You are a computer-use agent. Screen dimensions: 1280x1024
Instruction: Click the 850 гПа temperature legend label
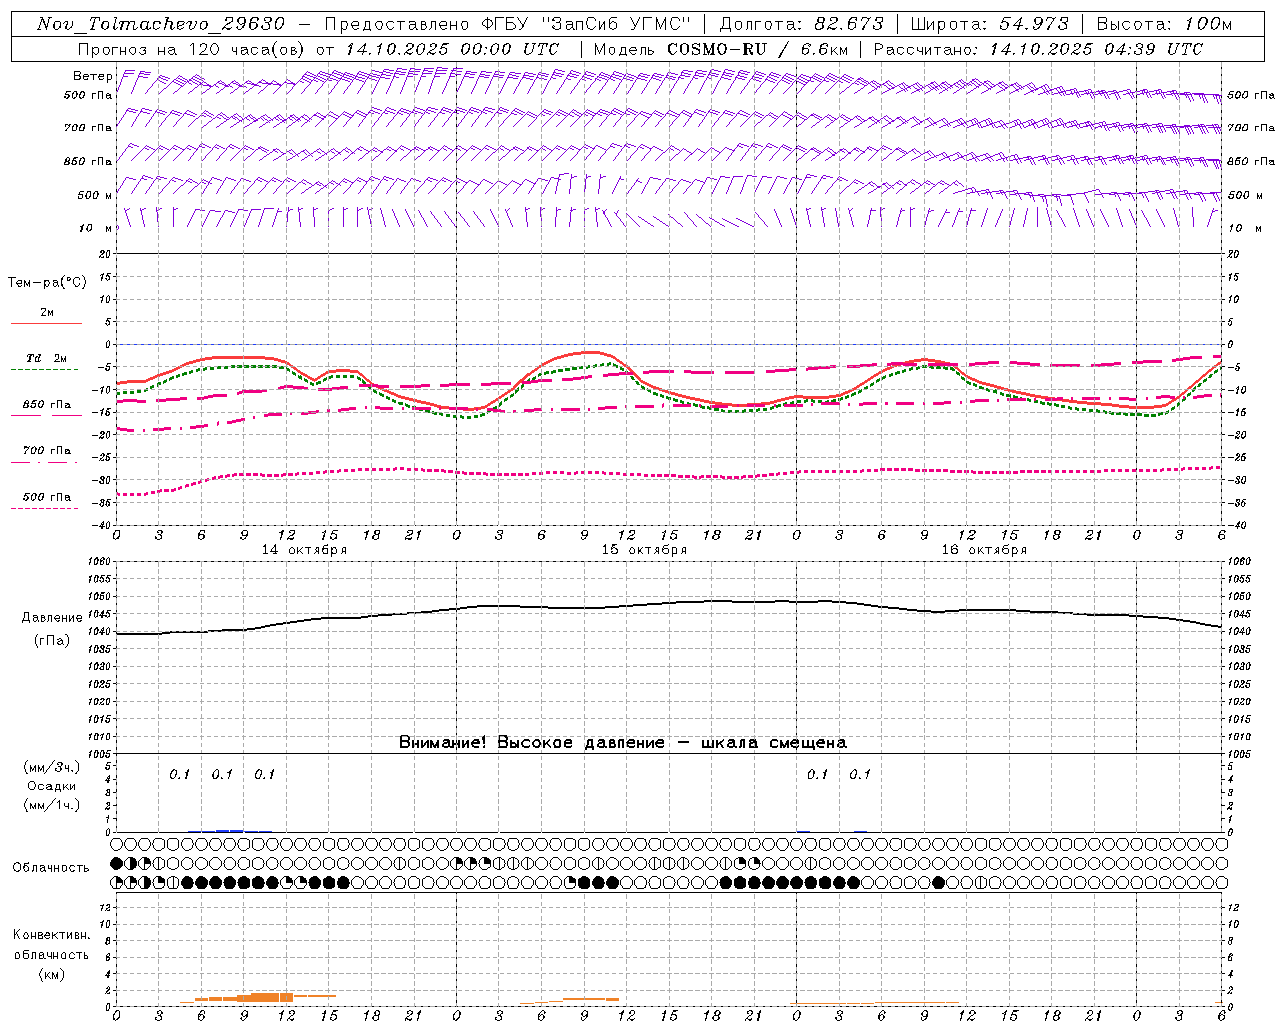[x=47, y=405]
